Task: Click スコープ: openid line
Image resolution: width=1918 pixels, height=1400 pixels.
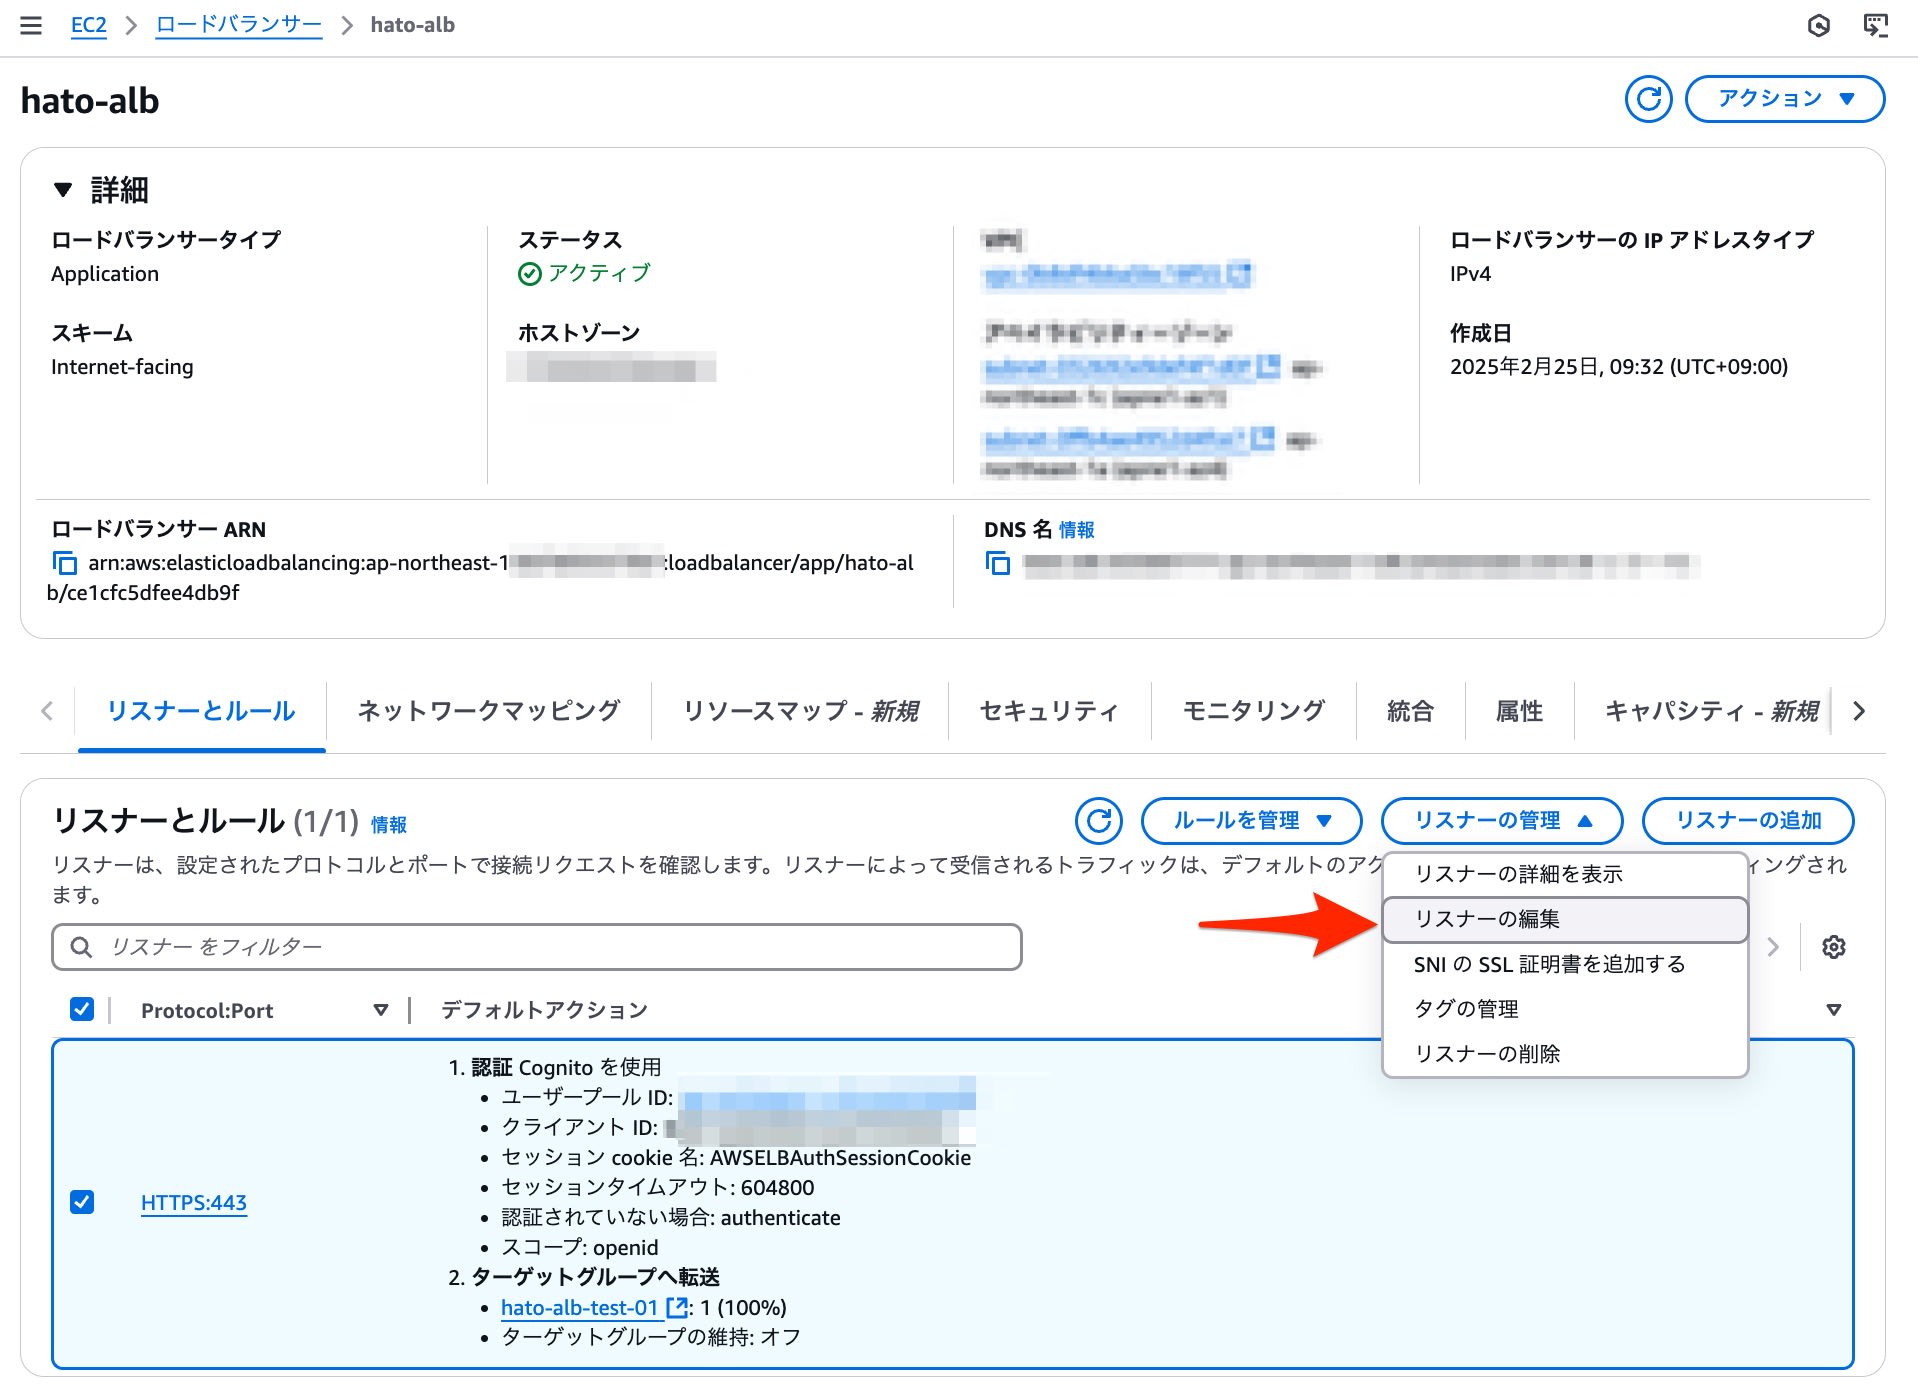Action: [x=579, y=1247]
